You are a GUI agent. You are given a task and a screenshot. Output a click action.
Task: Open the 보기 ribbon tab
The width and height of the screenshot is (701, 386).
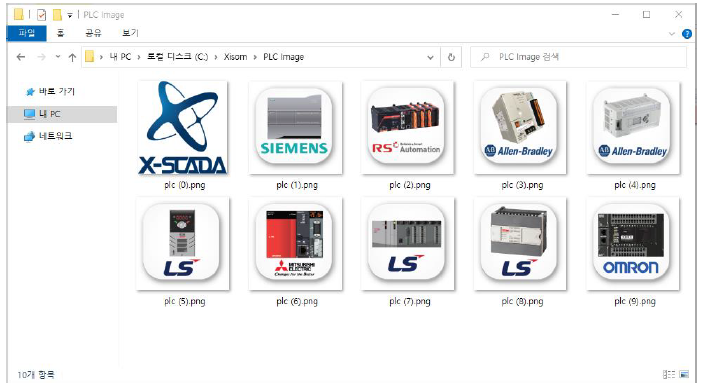(130, 33)
